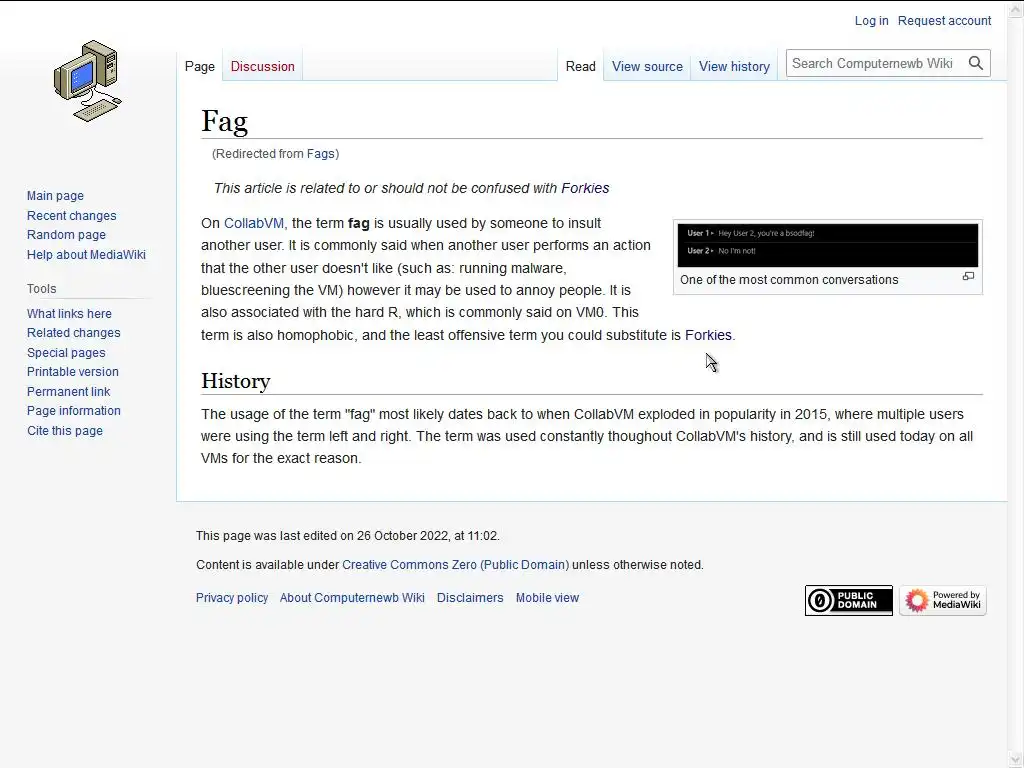The image size is (1024, 768).
Task: Click the Public Domain badge
Action: pyautogui.click(x=848, y=600)
